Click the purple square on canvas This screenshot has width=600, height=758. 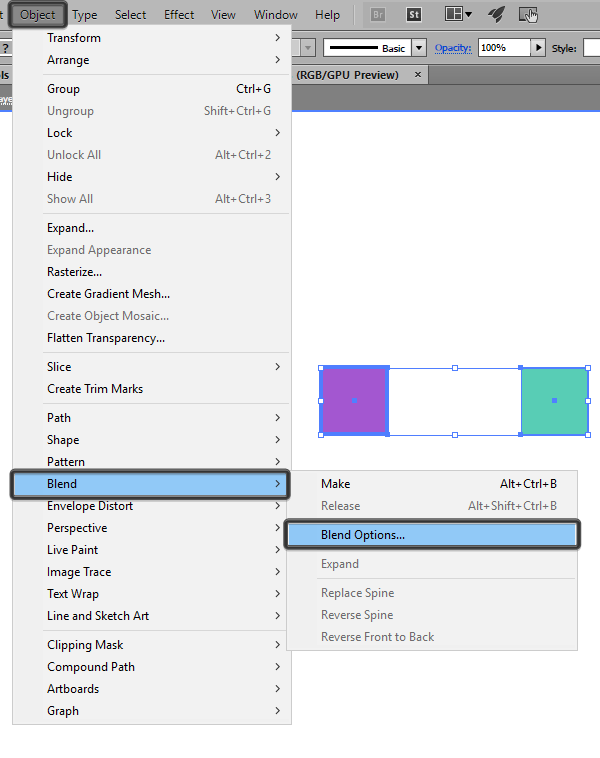tap(354, 401)
